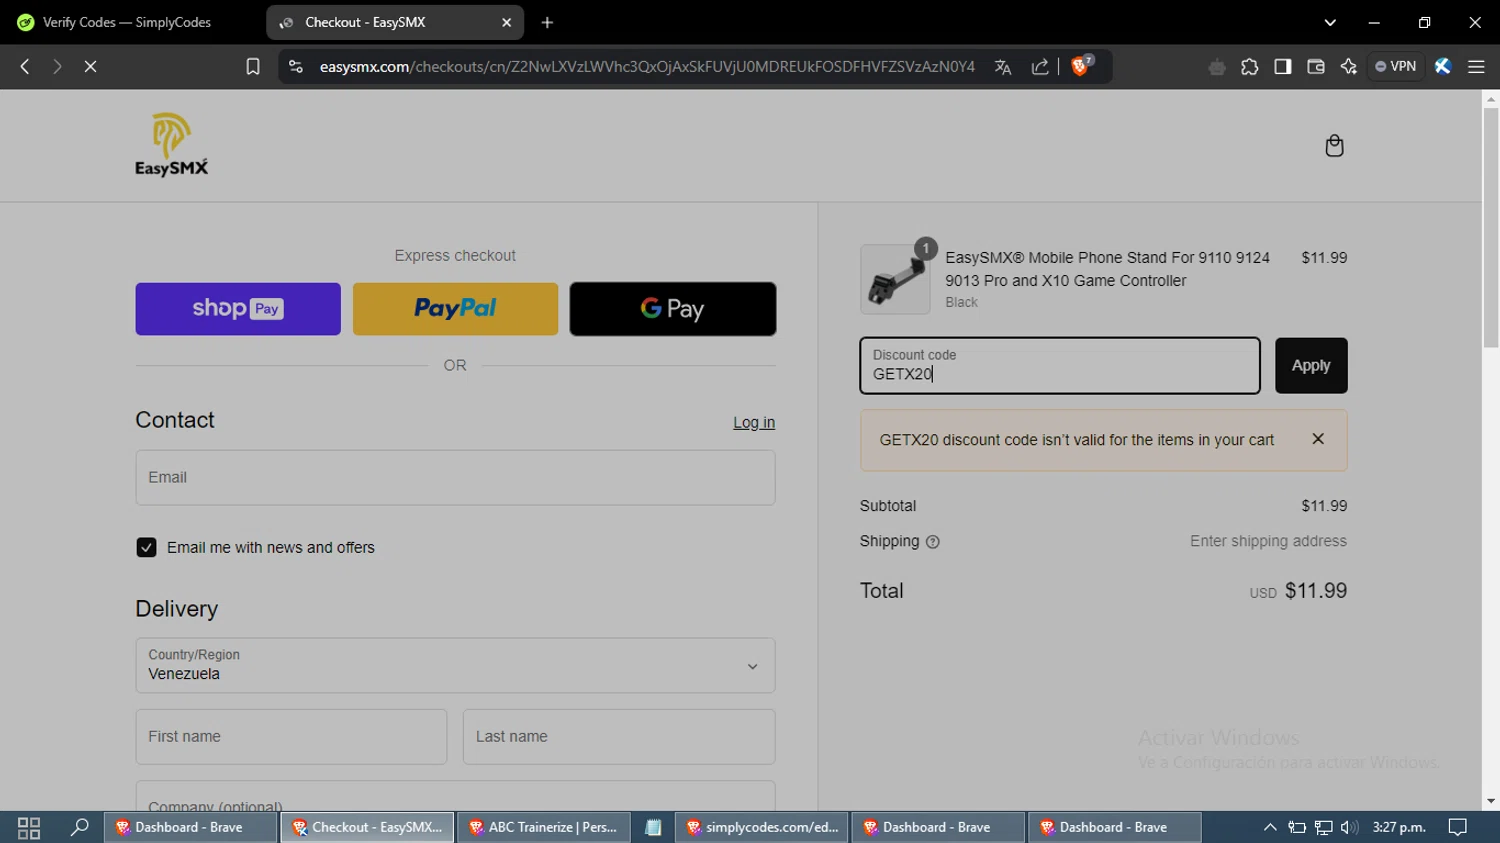This screenshot has width=1500, height=843.
Task: Open the power battery tray icon
Action: (x=1297, y=828)
